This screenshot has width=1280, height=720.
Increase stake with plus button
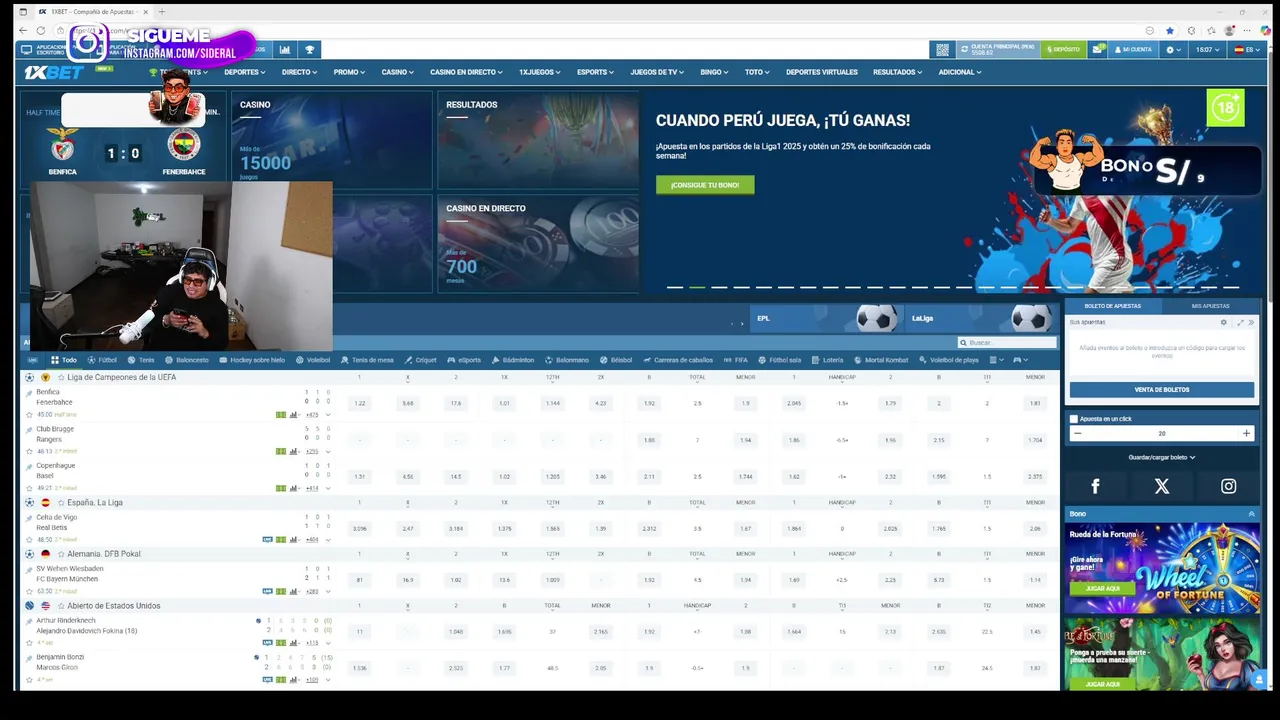tap(1246, 433)
